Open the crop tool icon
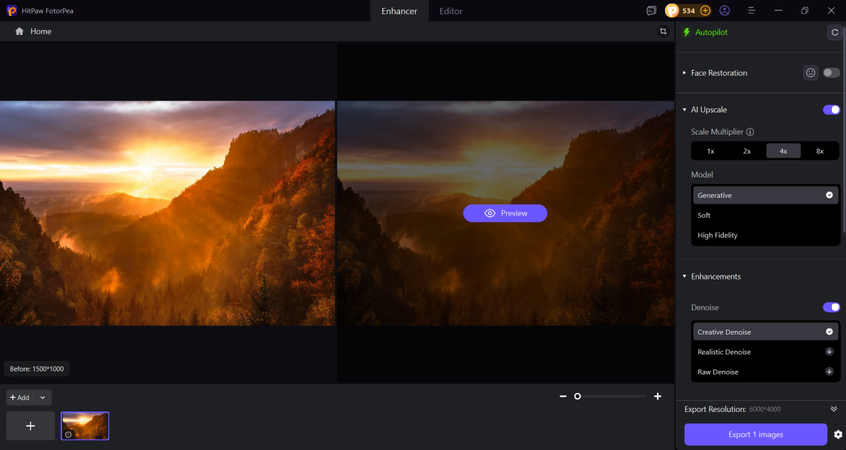 pos(663,31)
